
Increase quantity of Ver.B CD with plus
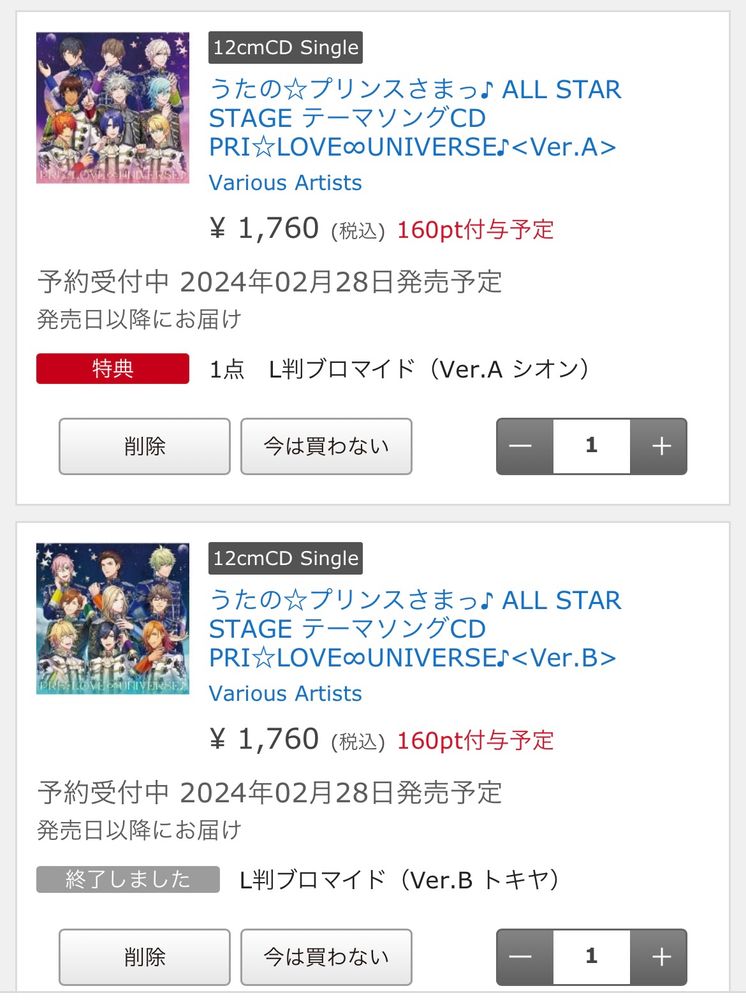click(659, 957)
